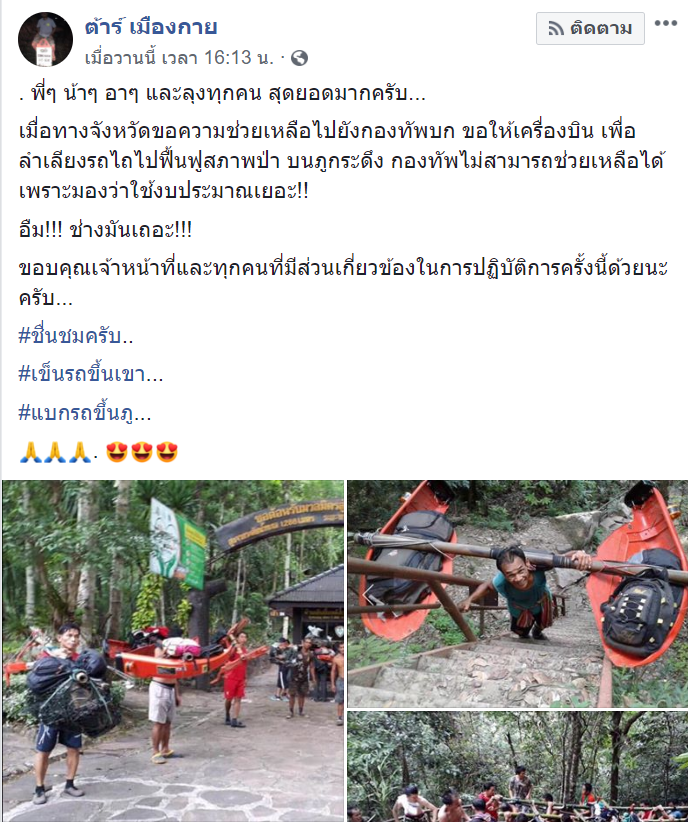This screenshot has width=688, height=822.
Task: Open bottom-right photo of crowd in forest
Action: click(x=518, y=766)
